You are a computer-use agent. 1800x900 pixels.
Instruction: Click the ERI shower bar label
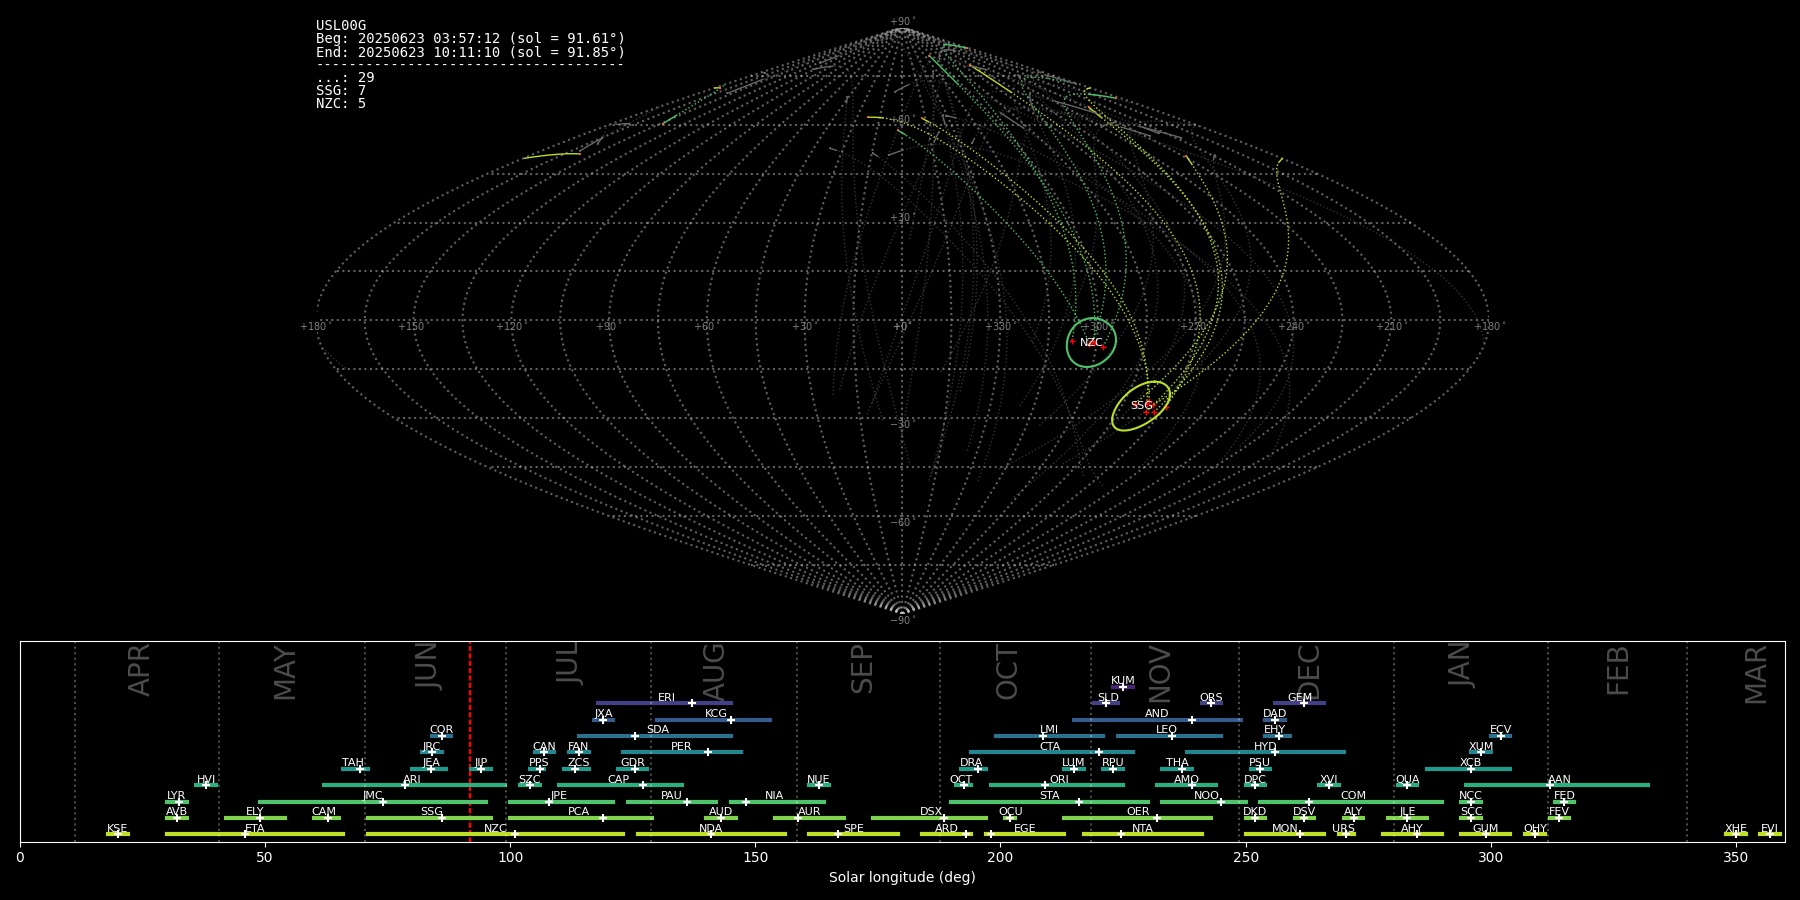click(x=666, y=698)
